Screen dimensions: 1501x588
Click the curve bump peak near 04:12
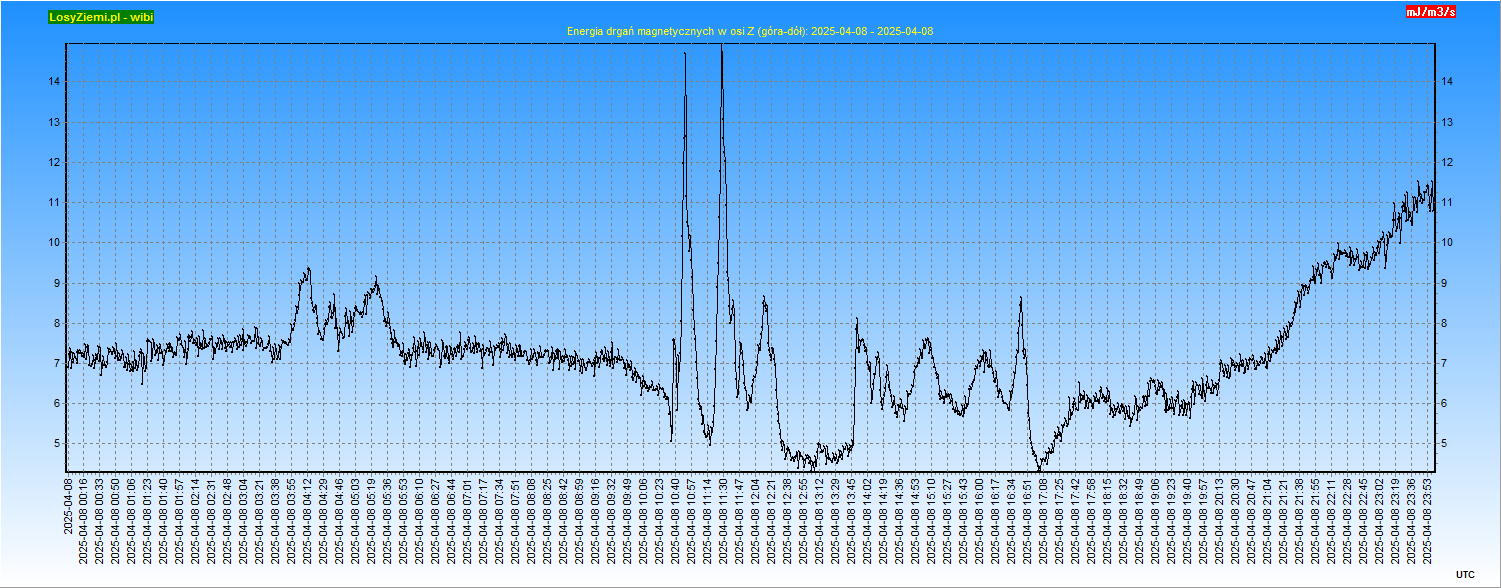(x=308, y=268)
